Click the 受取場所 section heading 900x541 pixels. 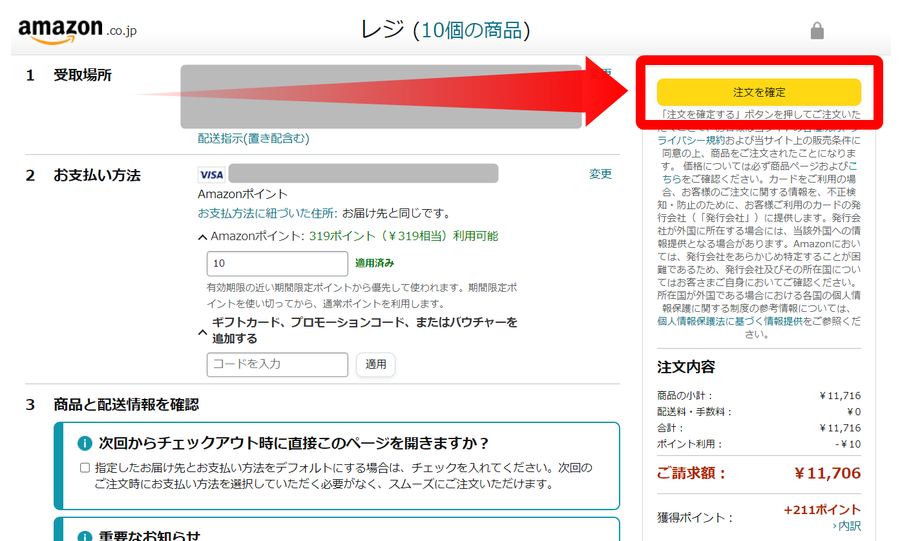(x=83, y=75)
